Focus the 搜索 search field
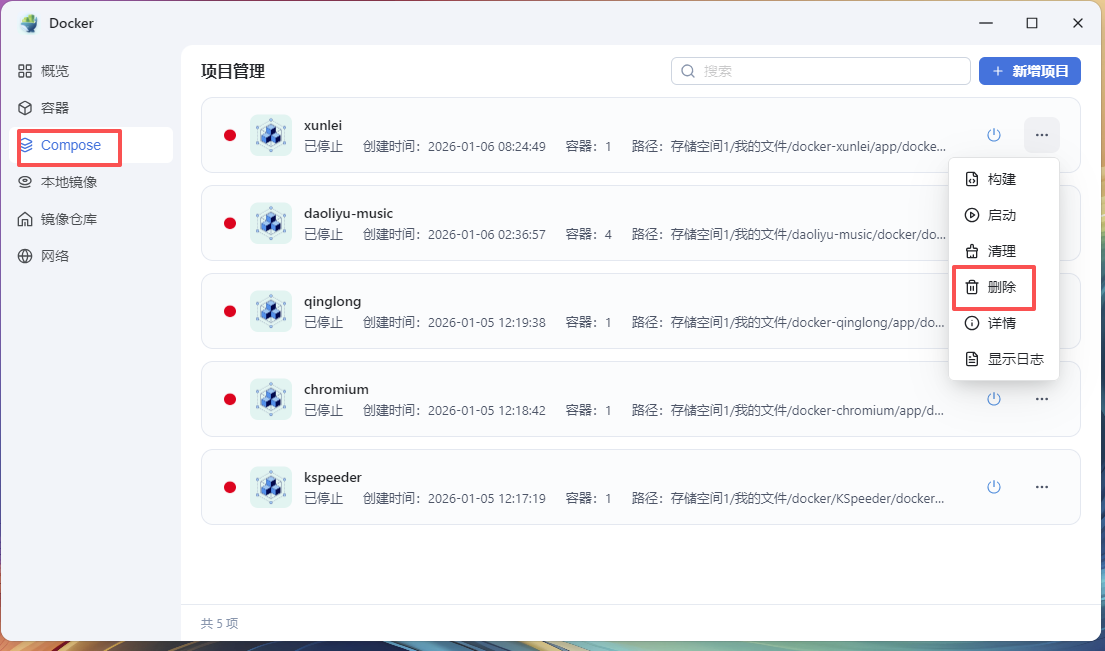 pos(820,71)
